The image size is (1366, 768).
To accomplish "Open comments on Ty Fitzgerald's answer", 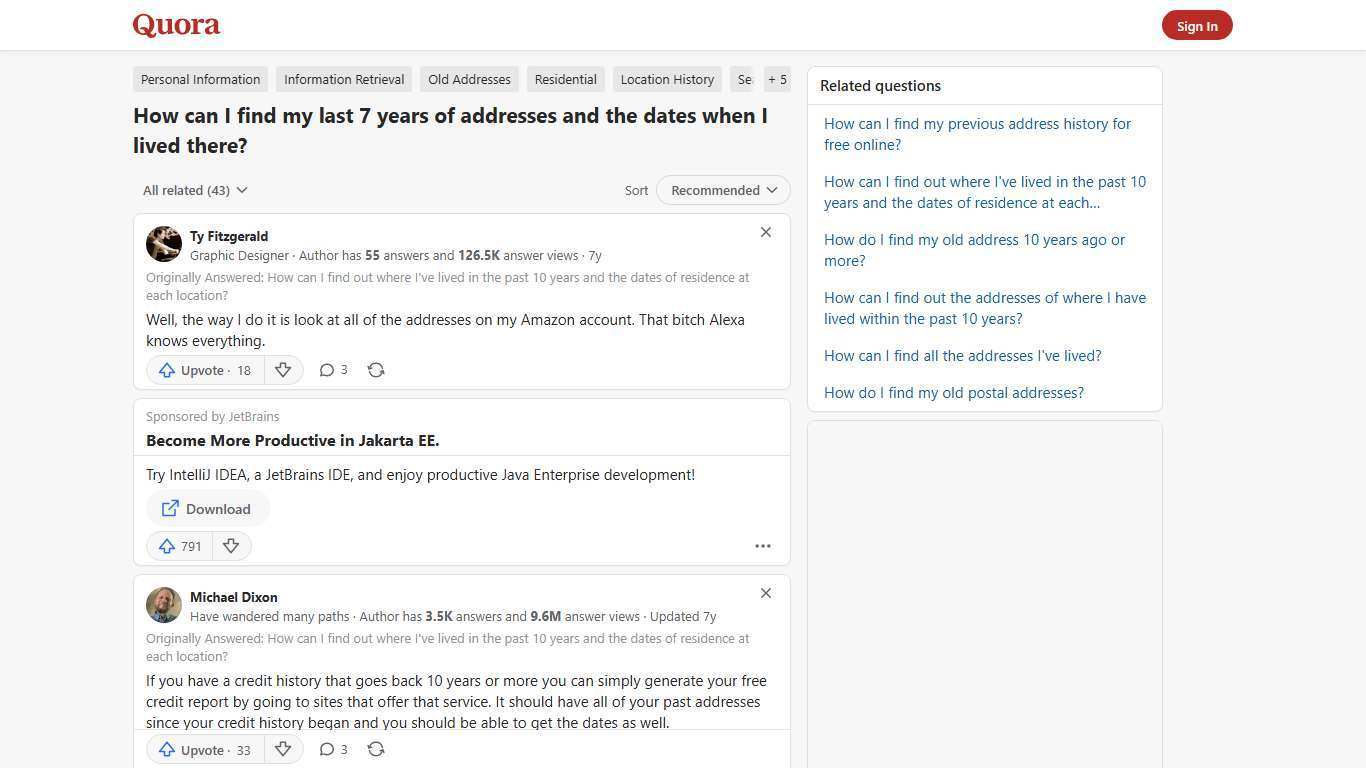I will [x=332, y=370].
